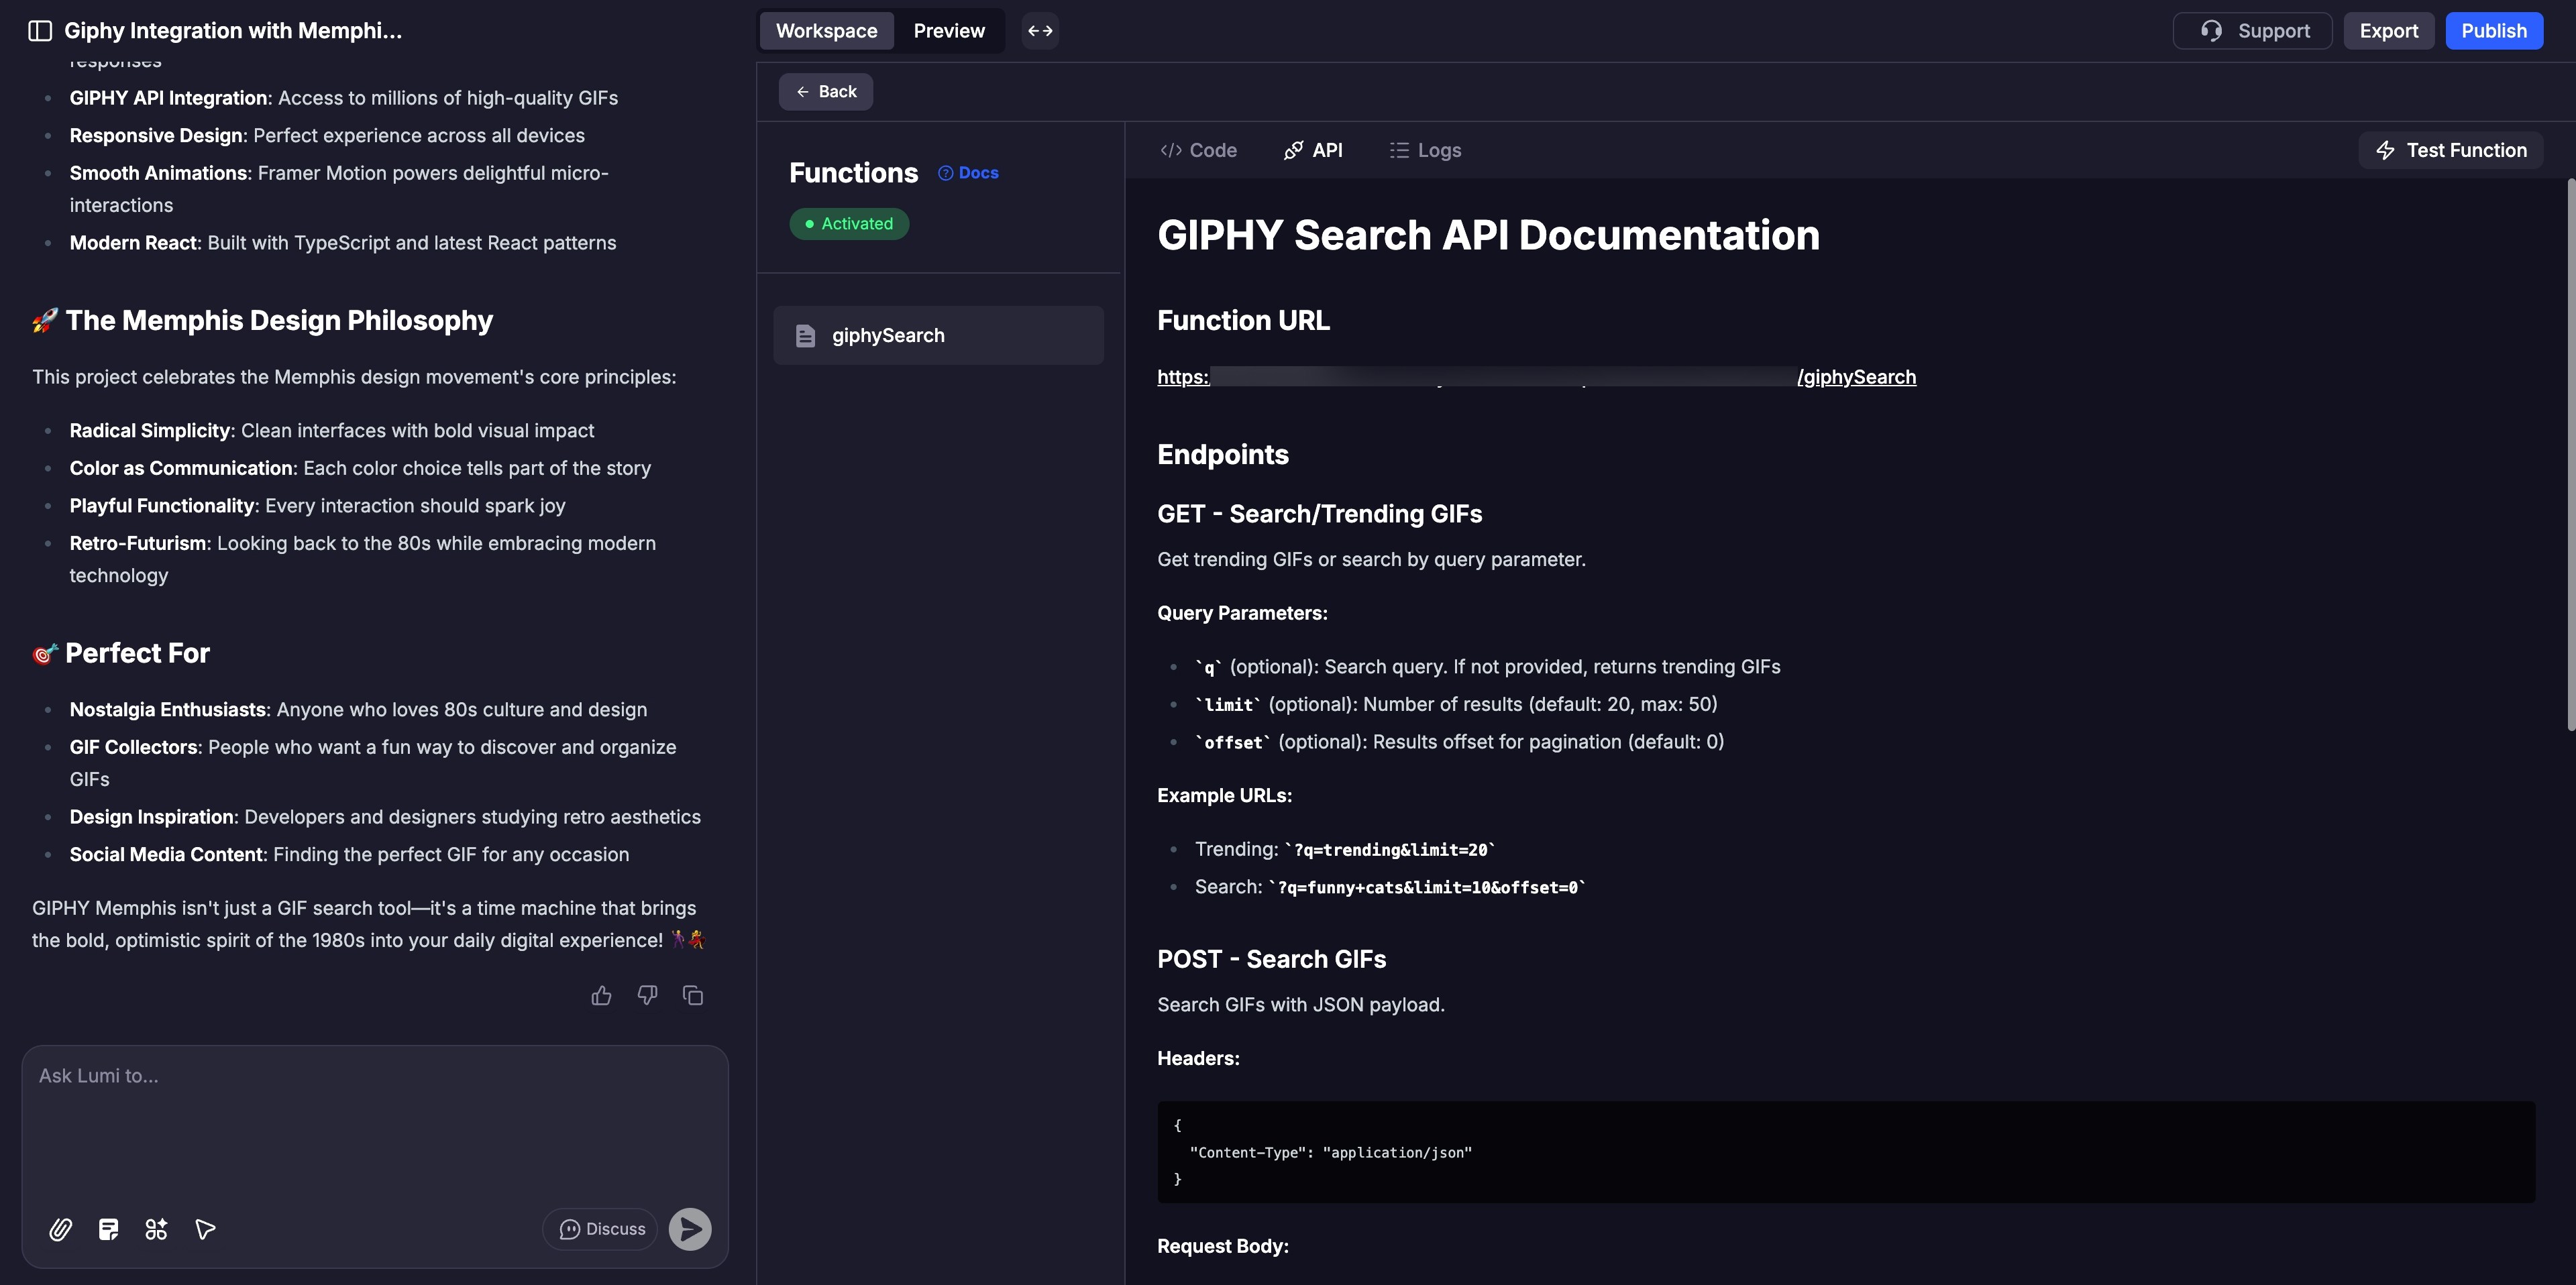Viewport: 2576px width, 1285px height.
Task: Open the Code tab
Action: [1198, 150]
